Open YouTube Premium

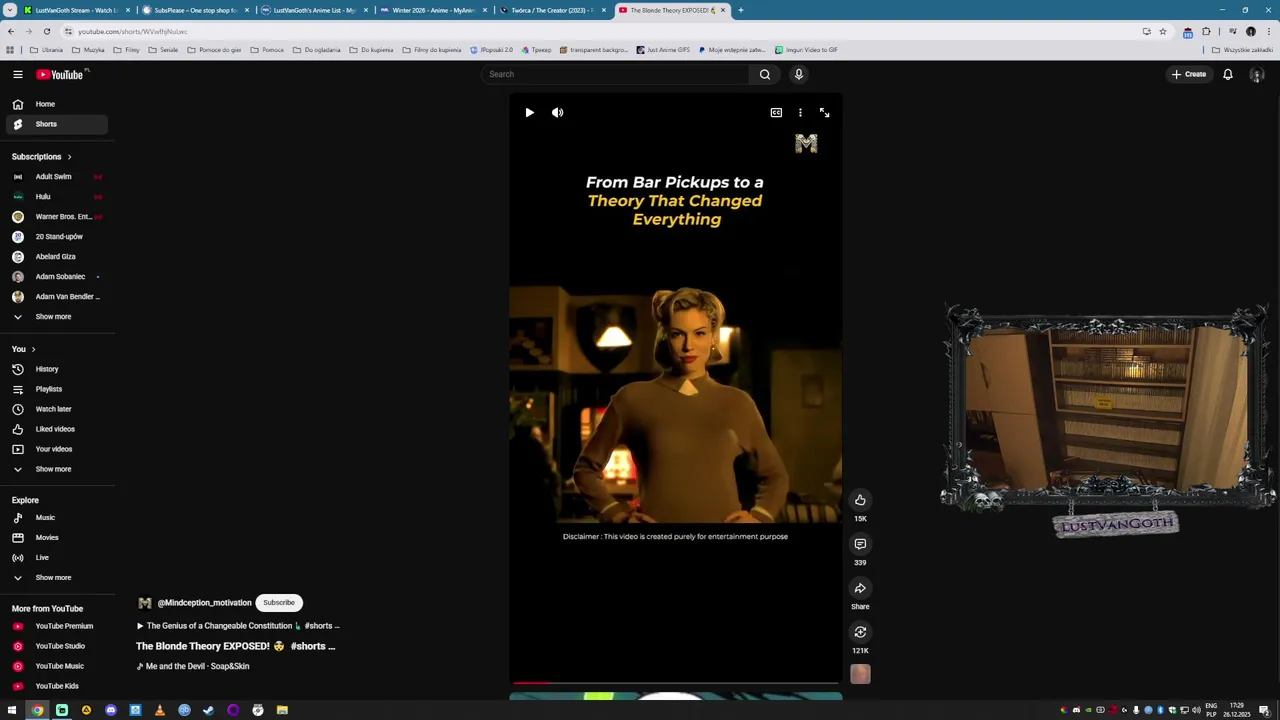coord(56,626)
